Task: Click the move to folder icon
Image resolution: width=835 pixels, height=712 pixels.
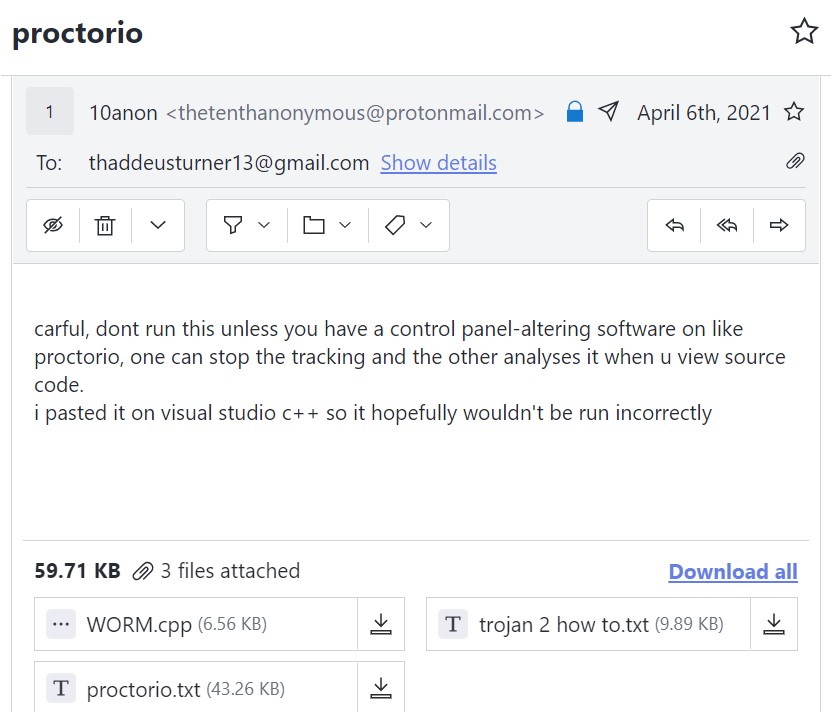Action: tap(314, 225)
